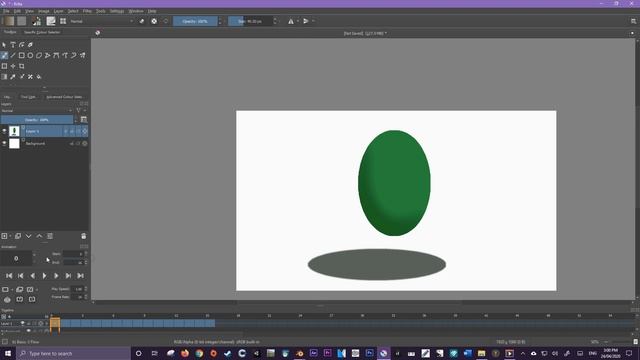Image resolution: width=640 pixels, height=360 pixels.
Task: Select the Polyline tool
Action: [x=48, y=55]
